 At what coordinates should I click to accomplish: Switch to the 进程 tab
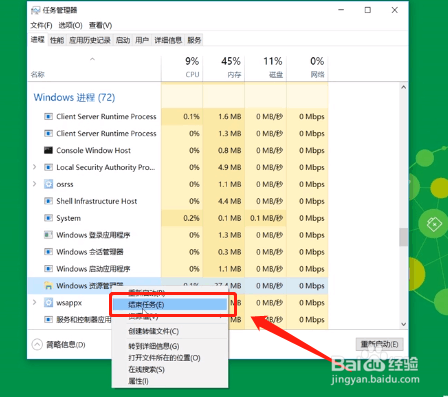38,40
